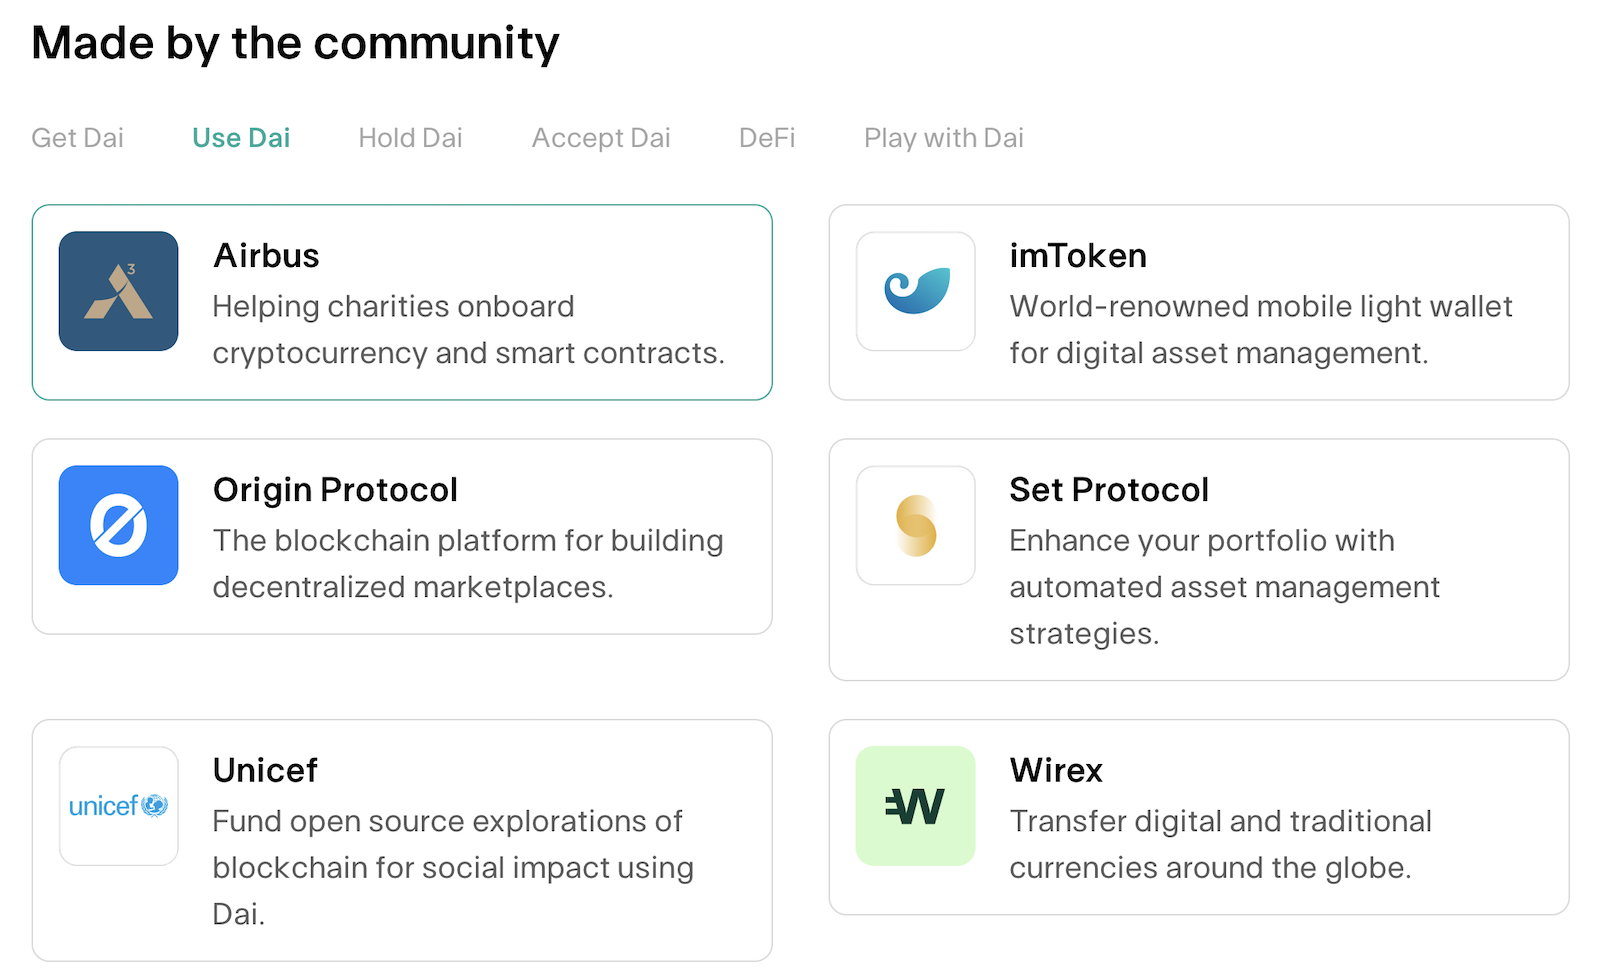Click the Airbus triangle logo icon
This screenshot has height=974, width=1600.
pyautogui.click(x=118, y=291)
